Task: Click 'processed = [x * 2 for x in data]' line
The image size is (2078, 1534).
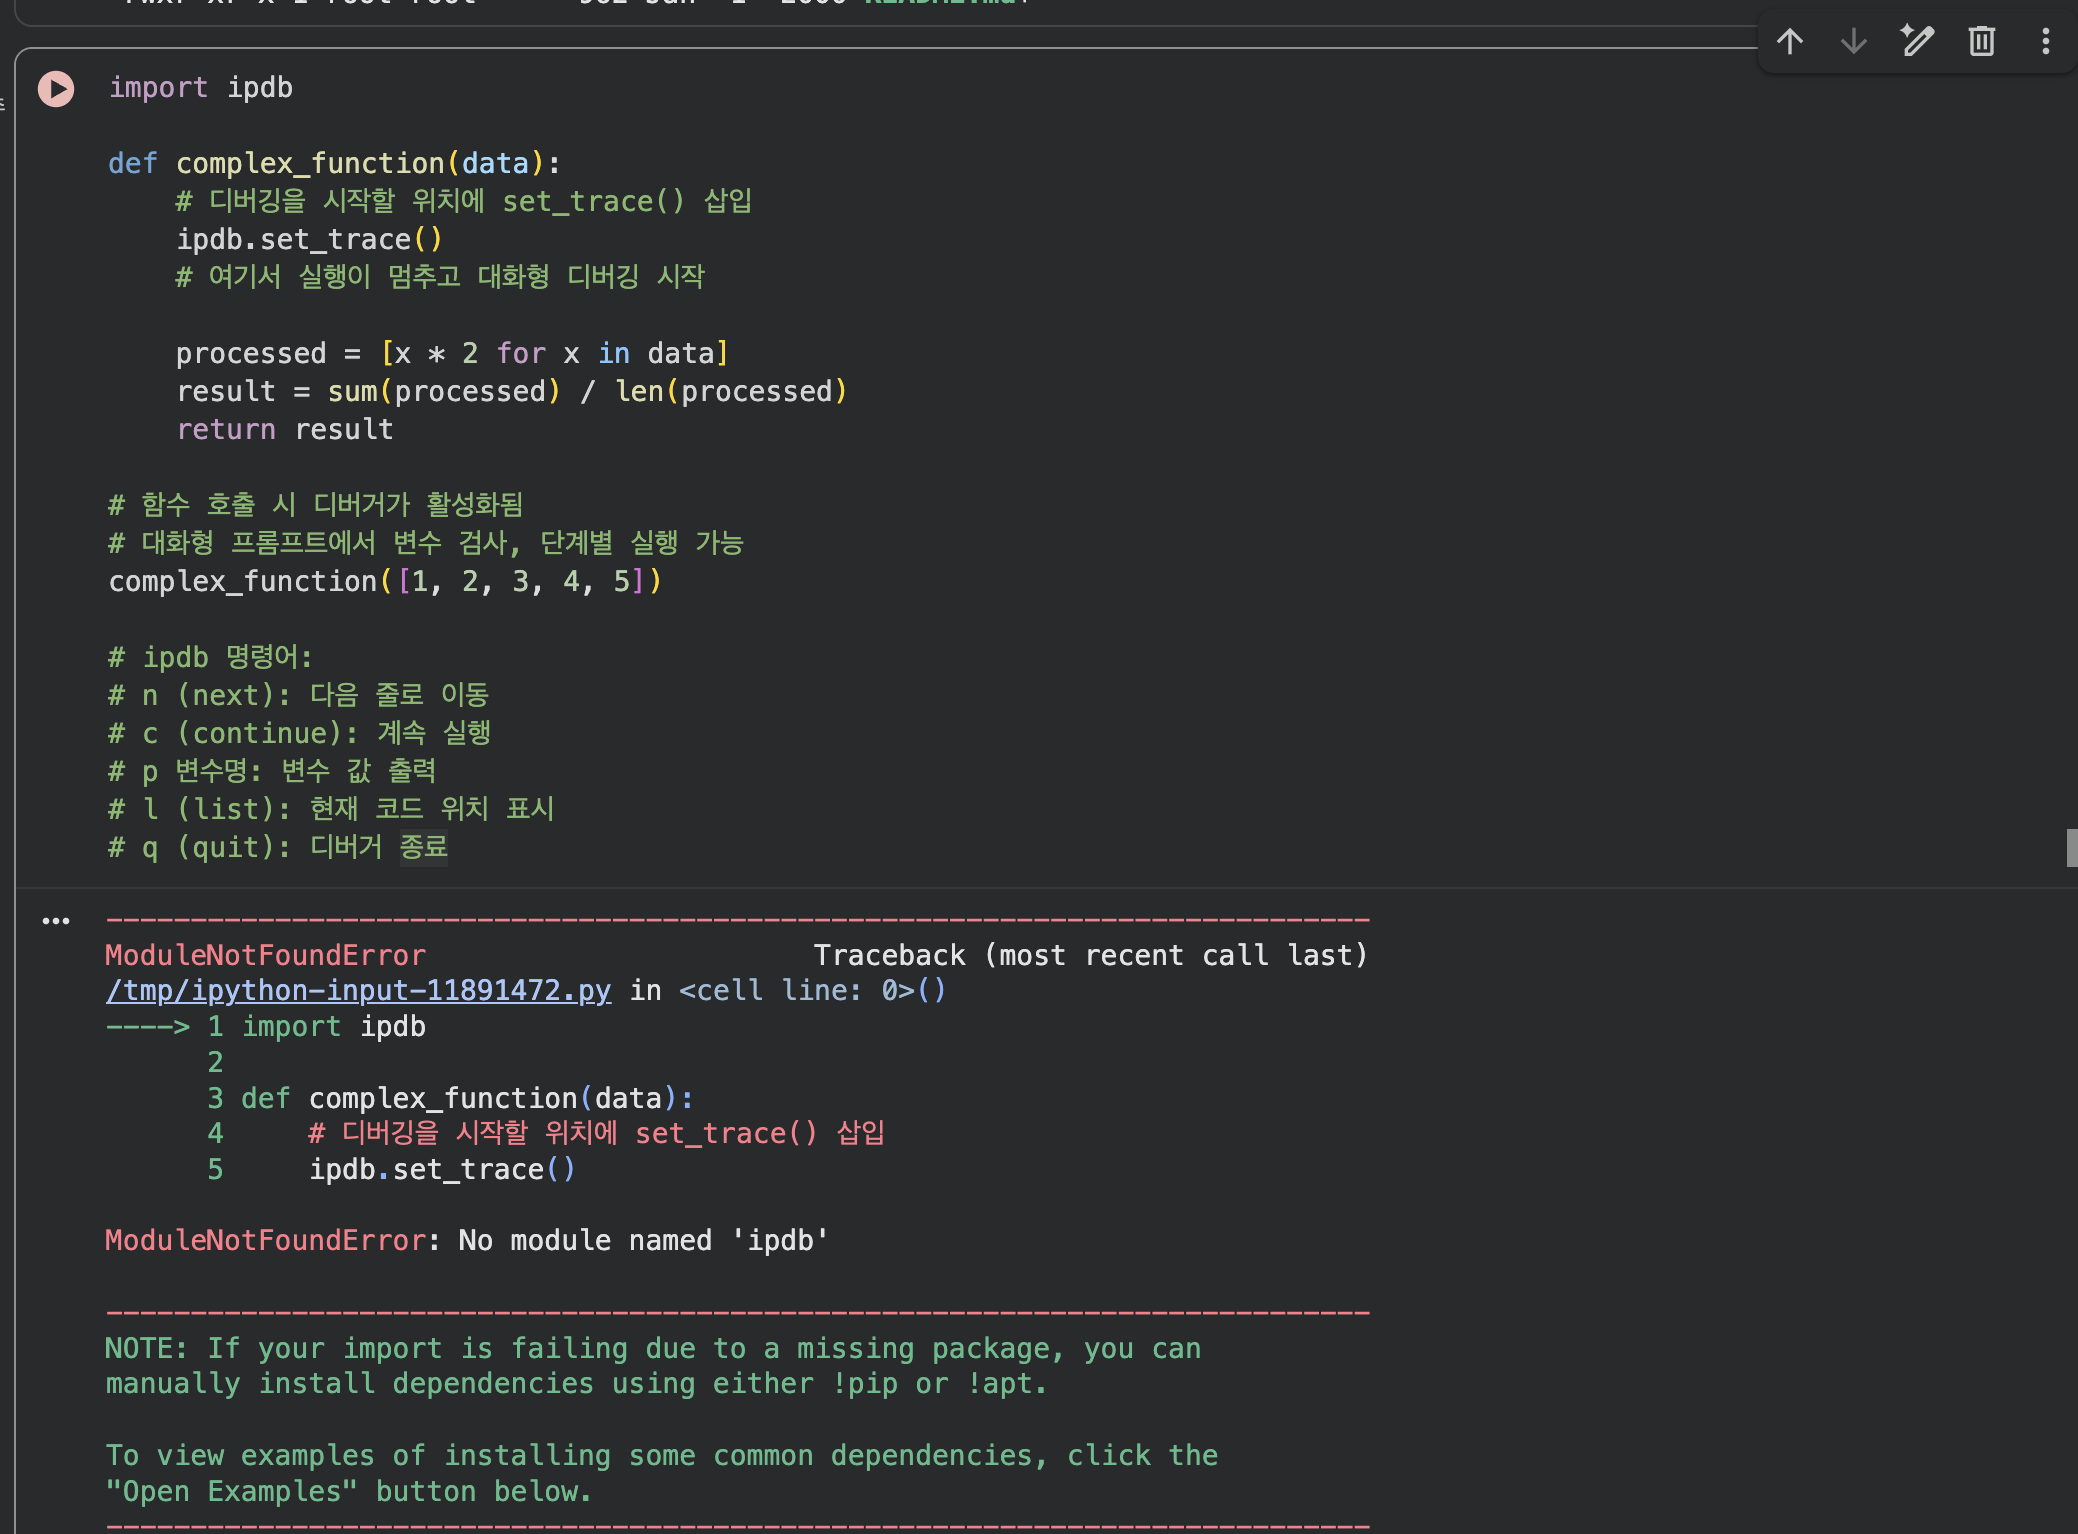Action: pos(452,353)
